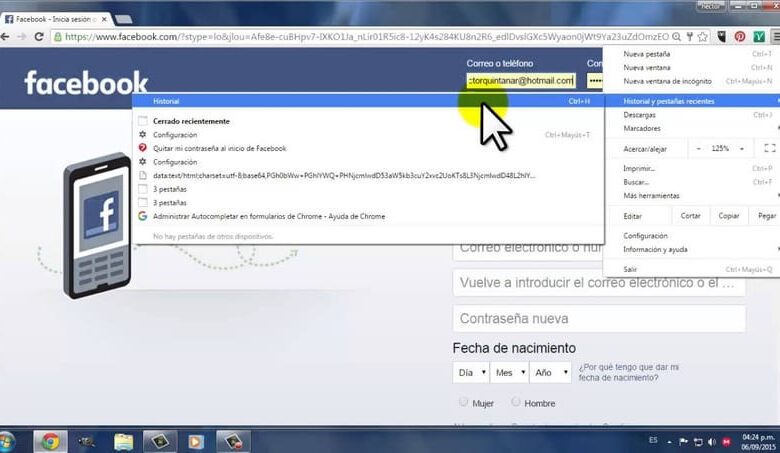
Task: Click the Cortar button
Action: click(x=690, y=216)
